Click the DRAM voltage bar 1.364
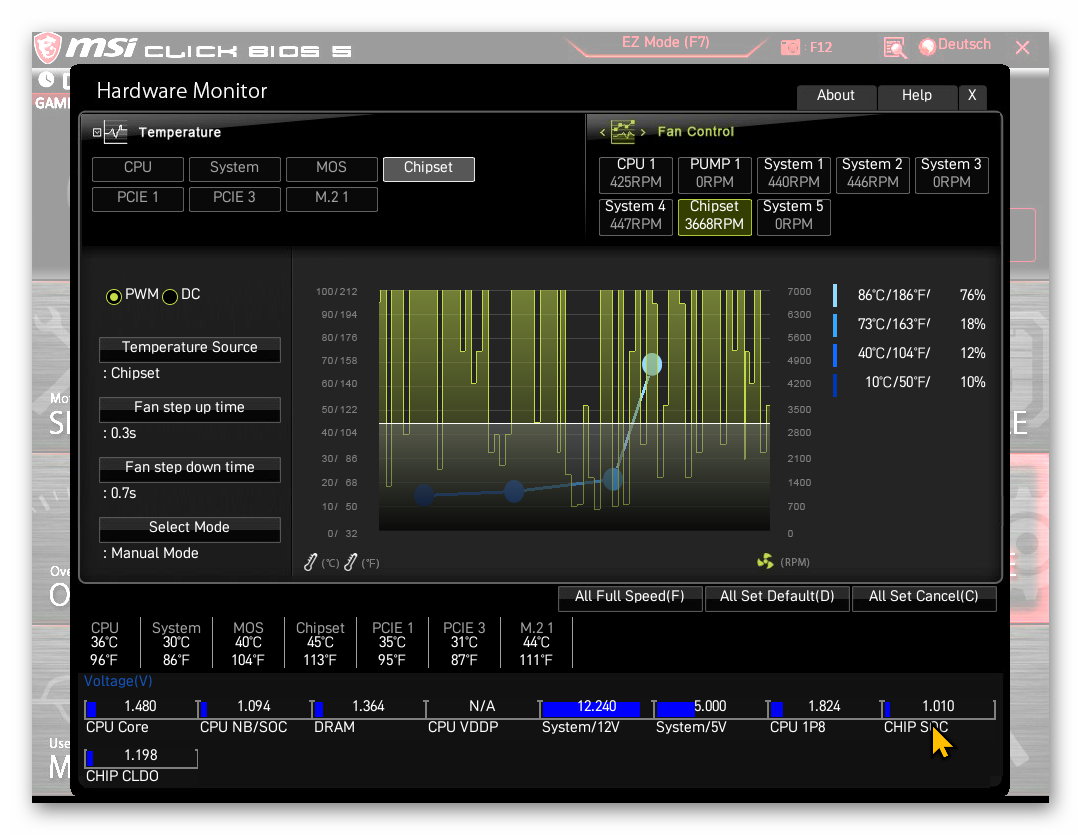1081x835 pixels. [368, 708]
